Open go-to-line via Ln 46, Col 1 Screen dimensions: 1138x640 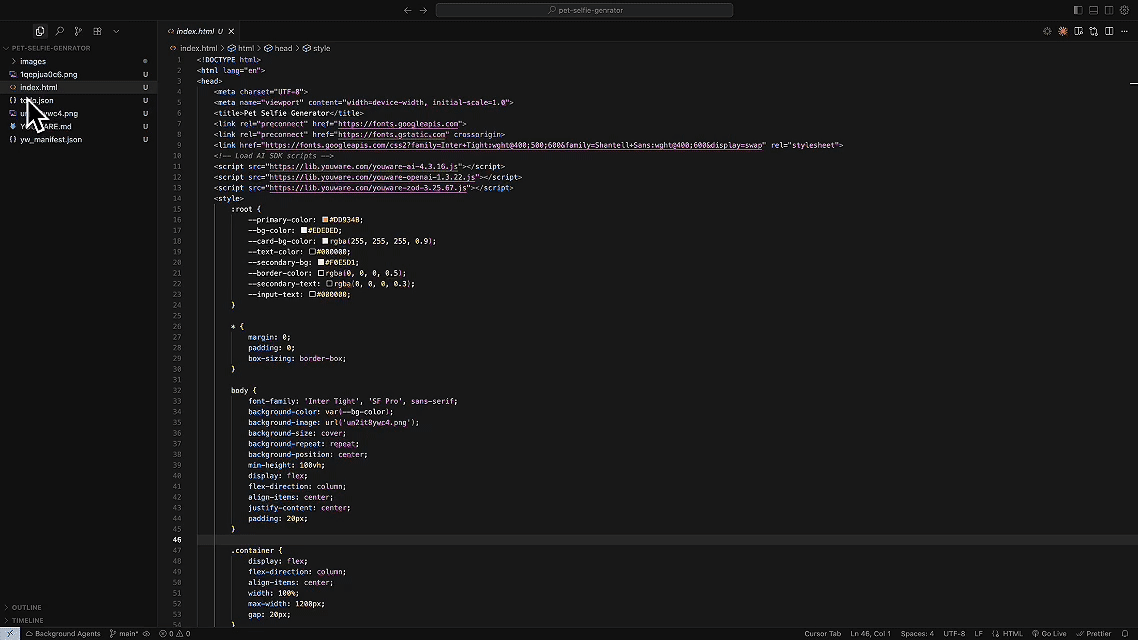point(869,633)
